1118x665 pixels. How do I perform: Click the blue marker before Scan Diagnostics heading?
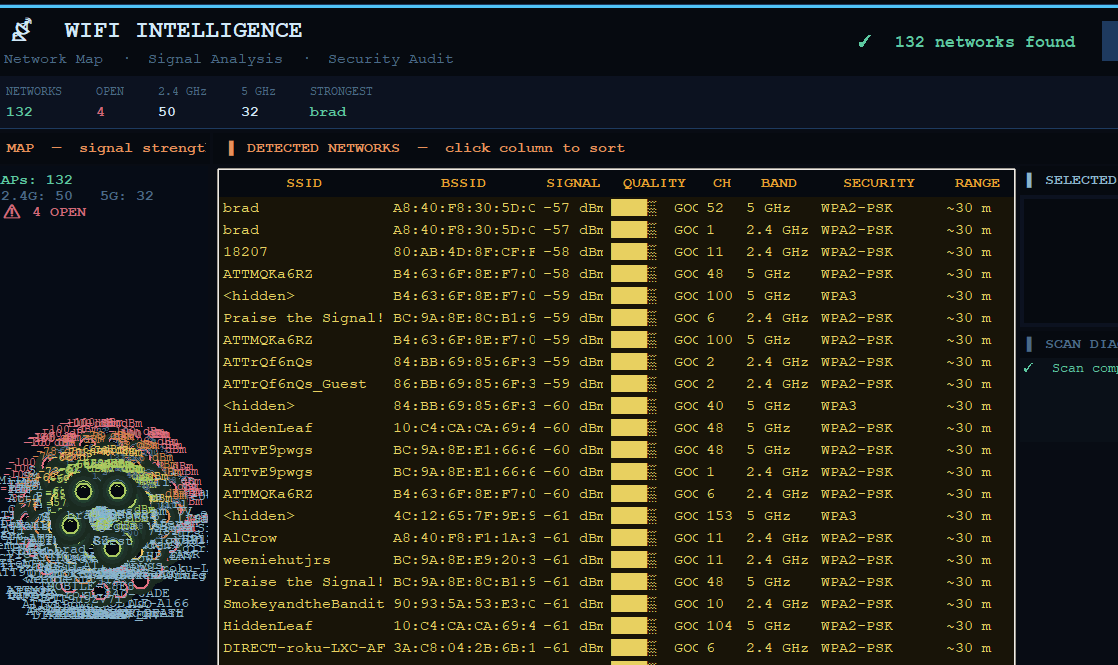point(1029,344)
